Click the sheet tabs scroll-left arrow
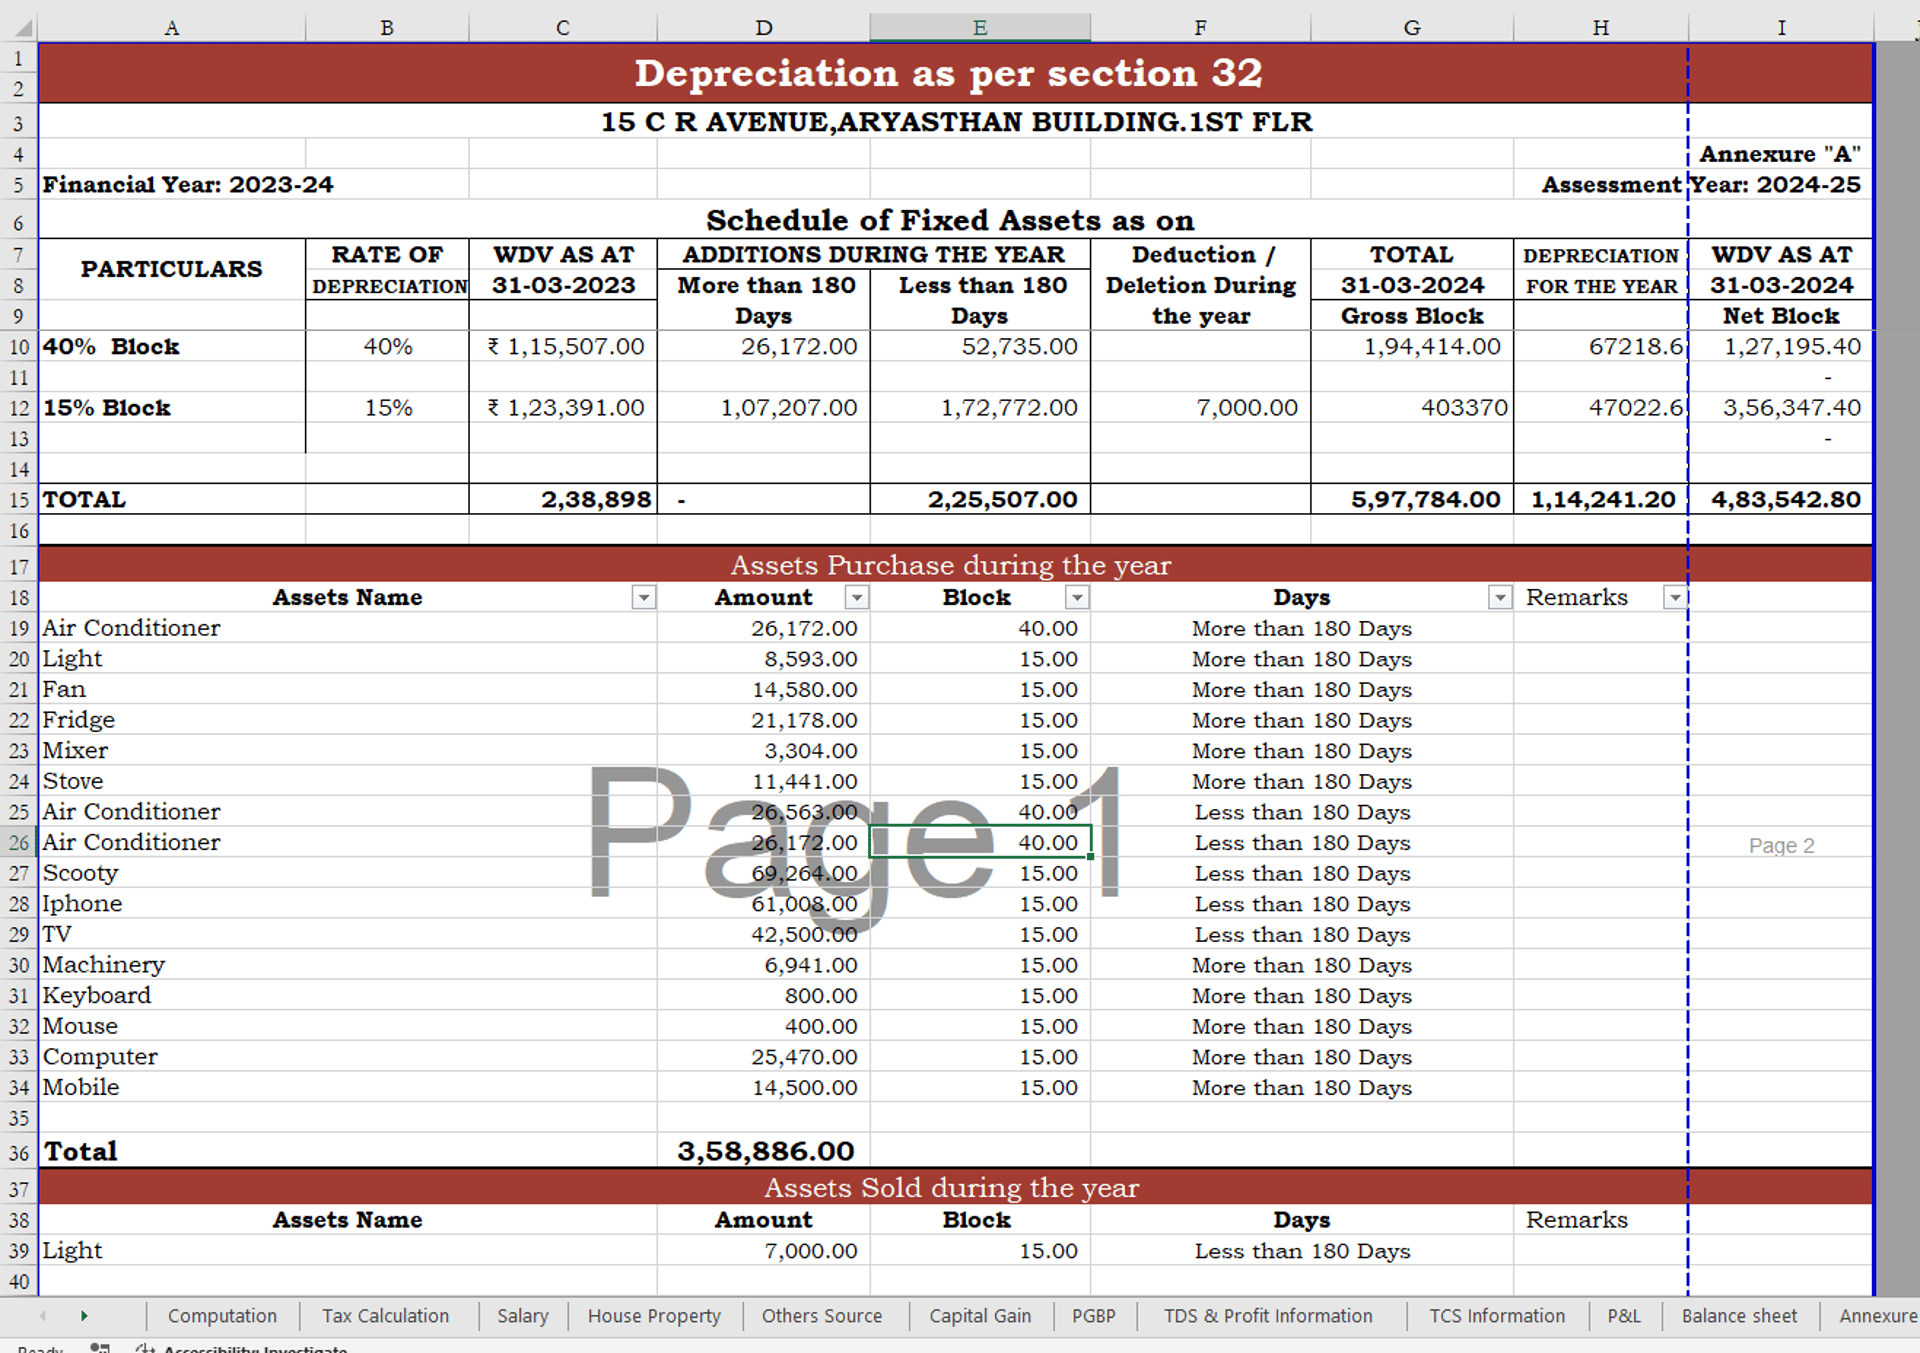The height and width of the screenshot is (1353, 1920). click(42, 1316)
